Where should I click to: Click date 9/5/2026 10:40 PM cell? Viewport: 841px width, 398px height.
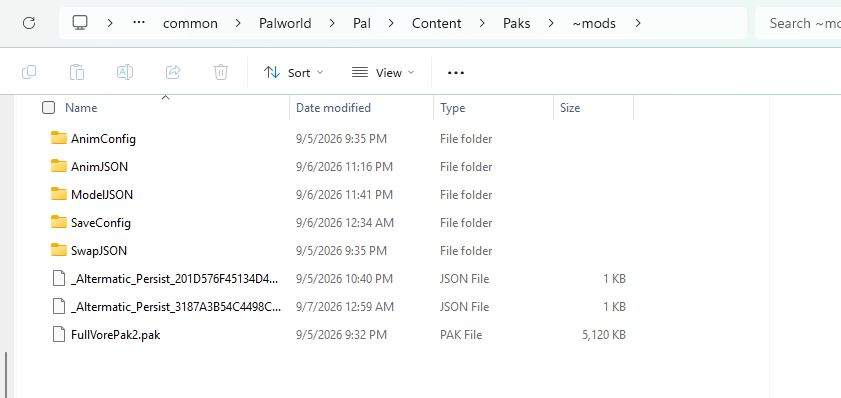[344, 279]
